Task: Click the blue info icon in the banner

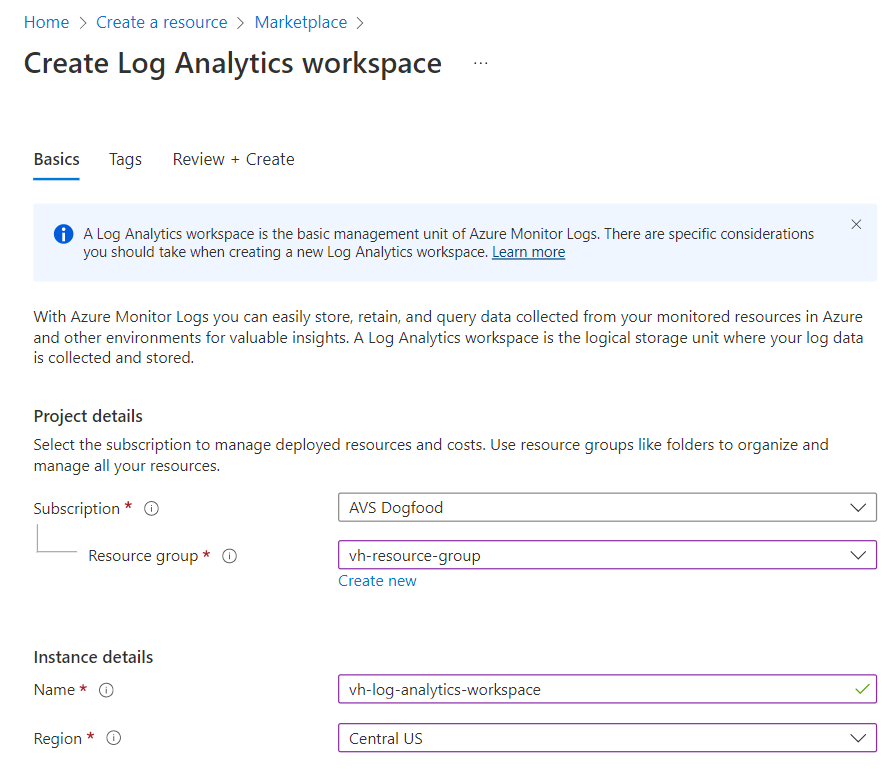Action: 63,234
